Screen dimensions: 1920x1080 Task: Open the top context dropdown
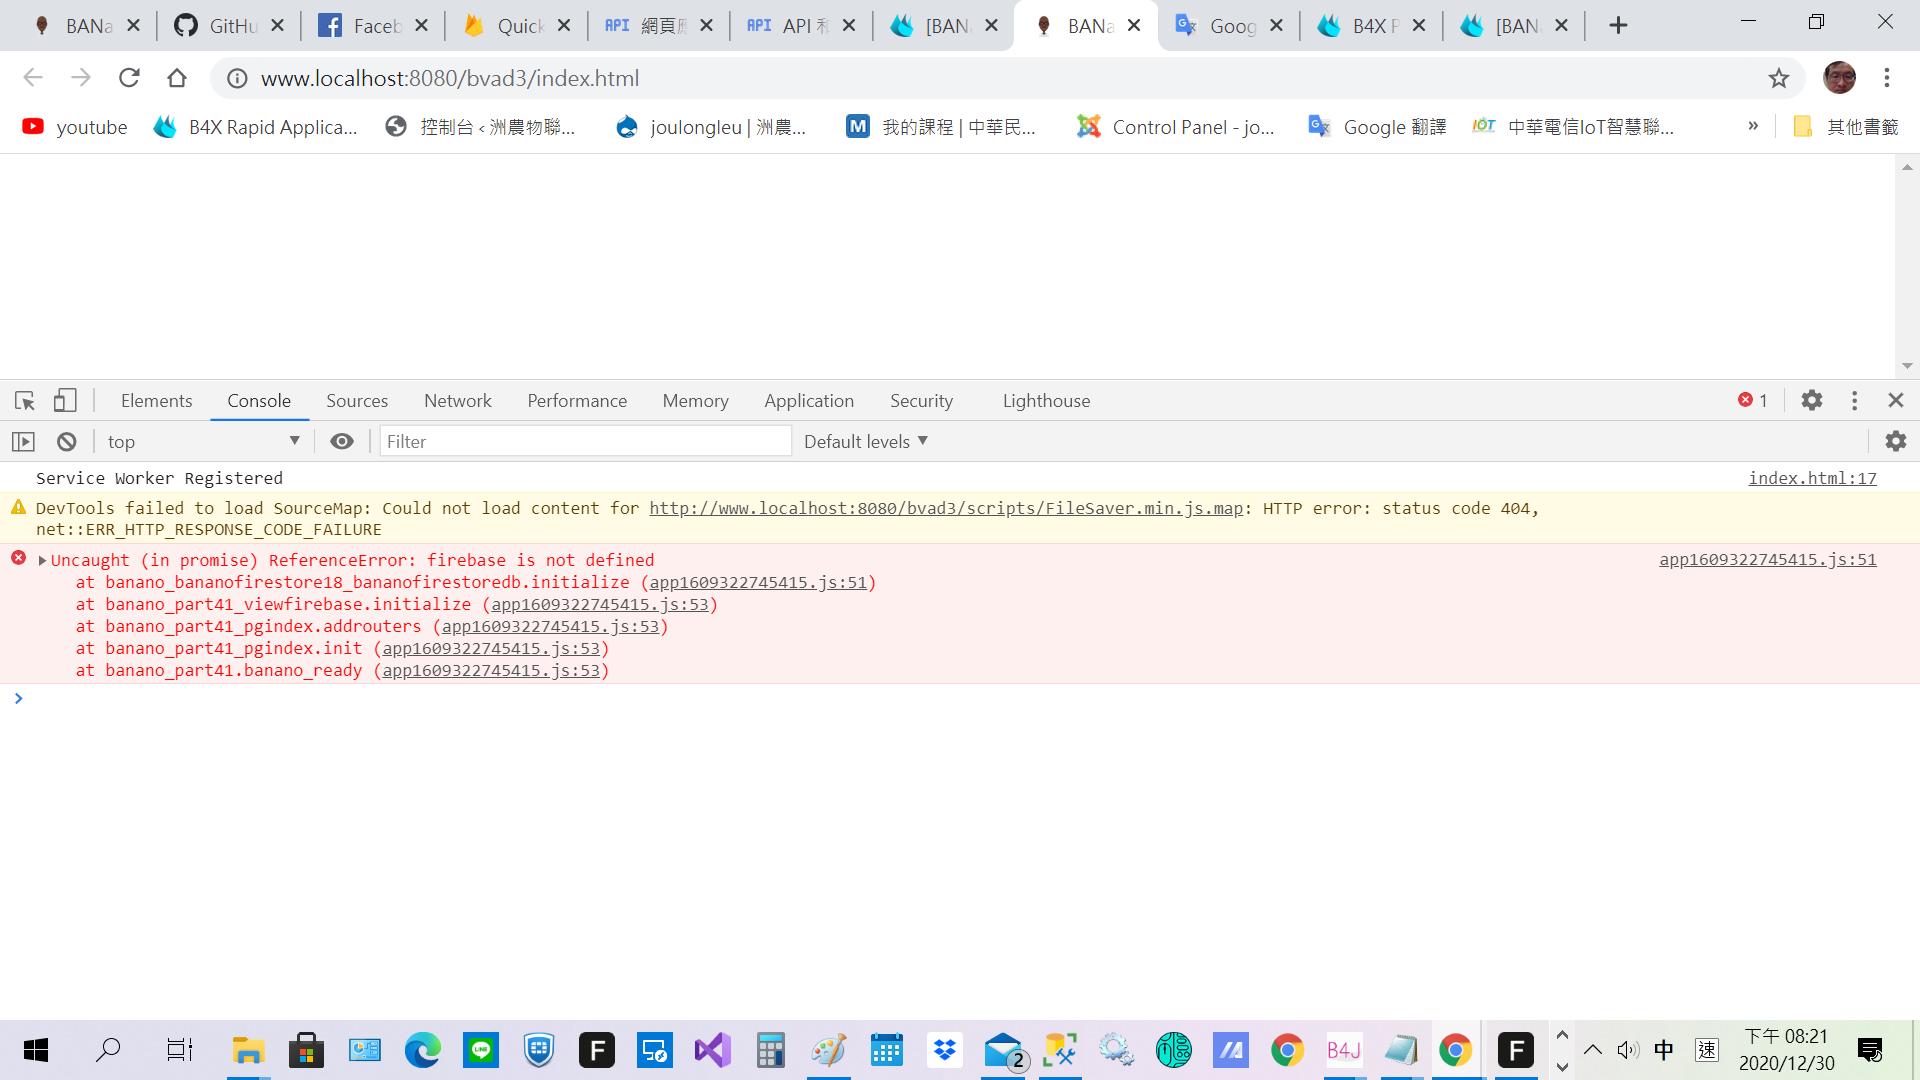tap(203, 441)
